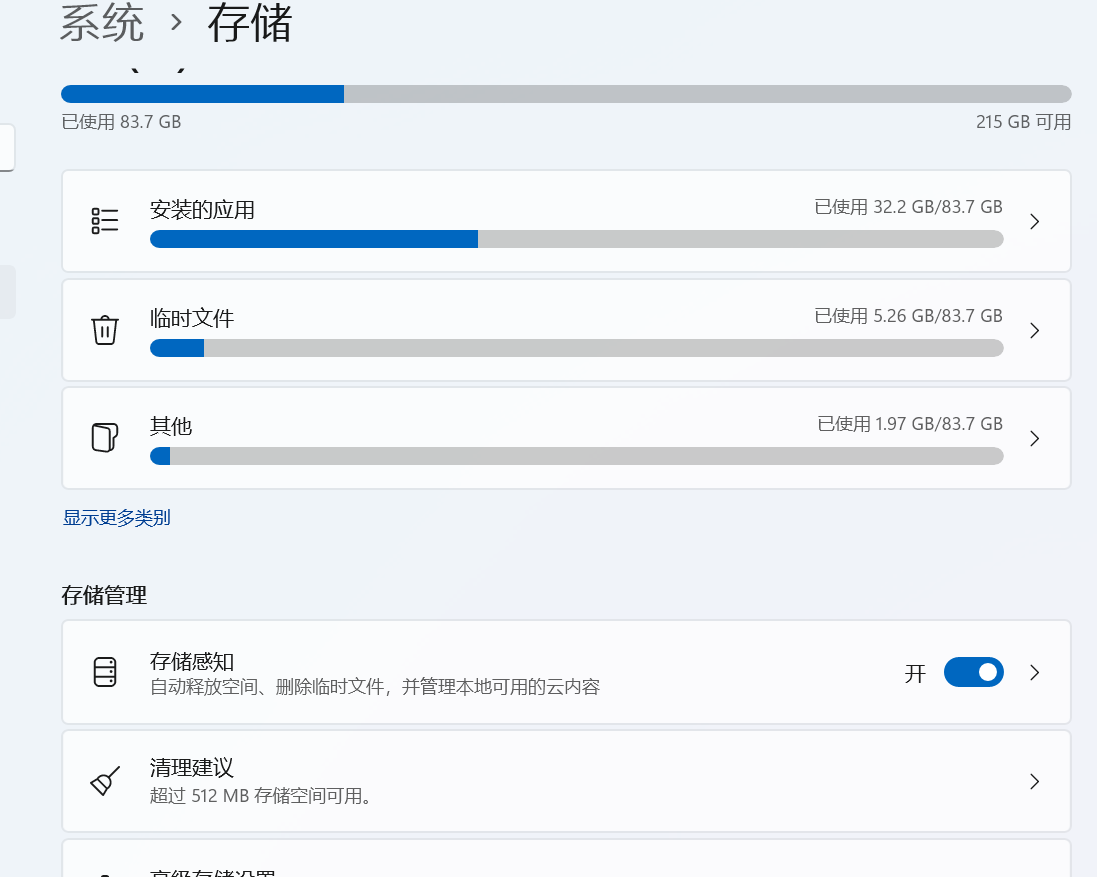Click the cleanup recommendations broom icon

coord(105,781)
